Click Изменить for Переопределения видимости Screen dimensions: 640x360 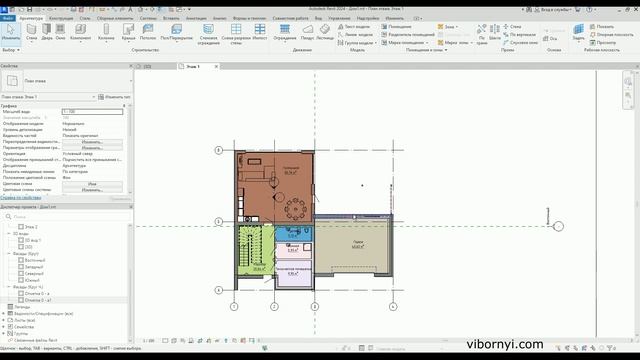(92, 142)
